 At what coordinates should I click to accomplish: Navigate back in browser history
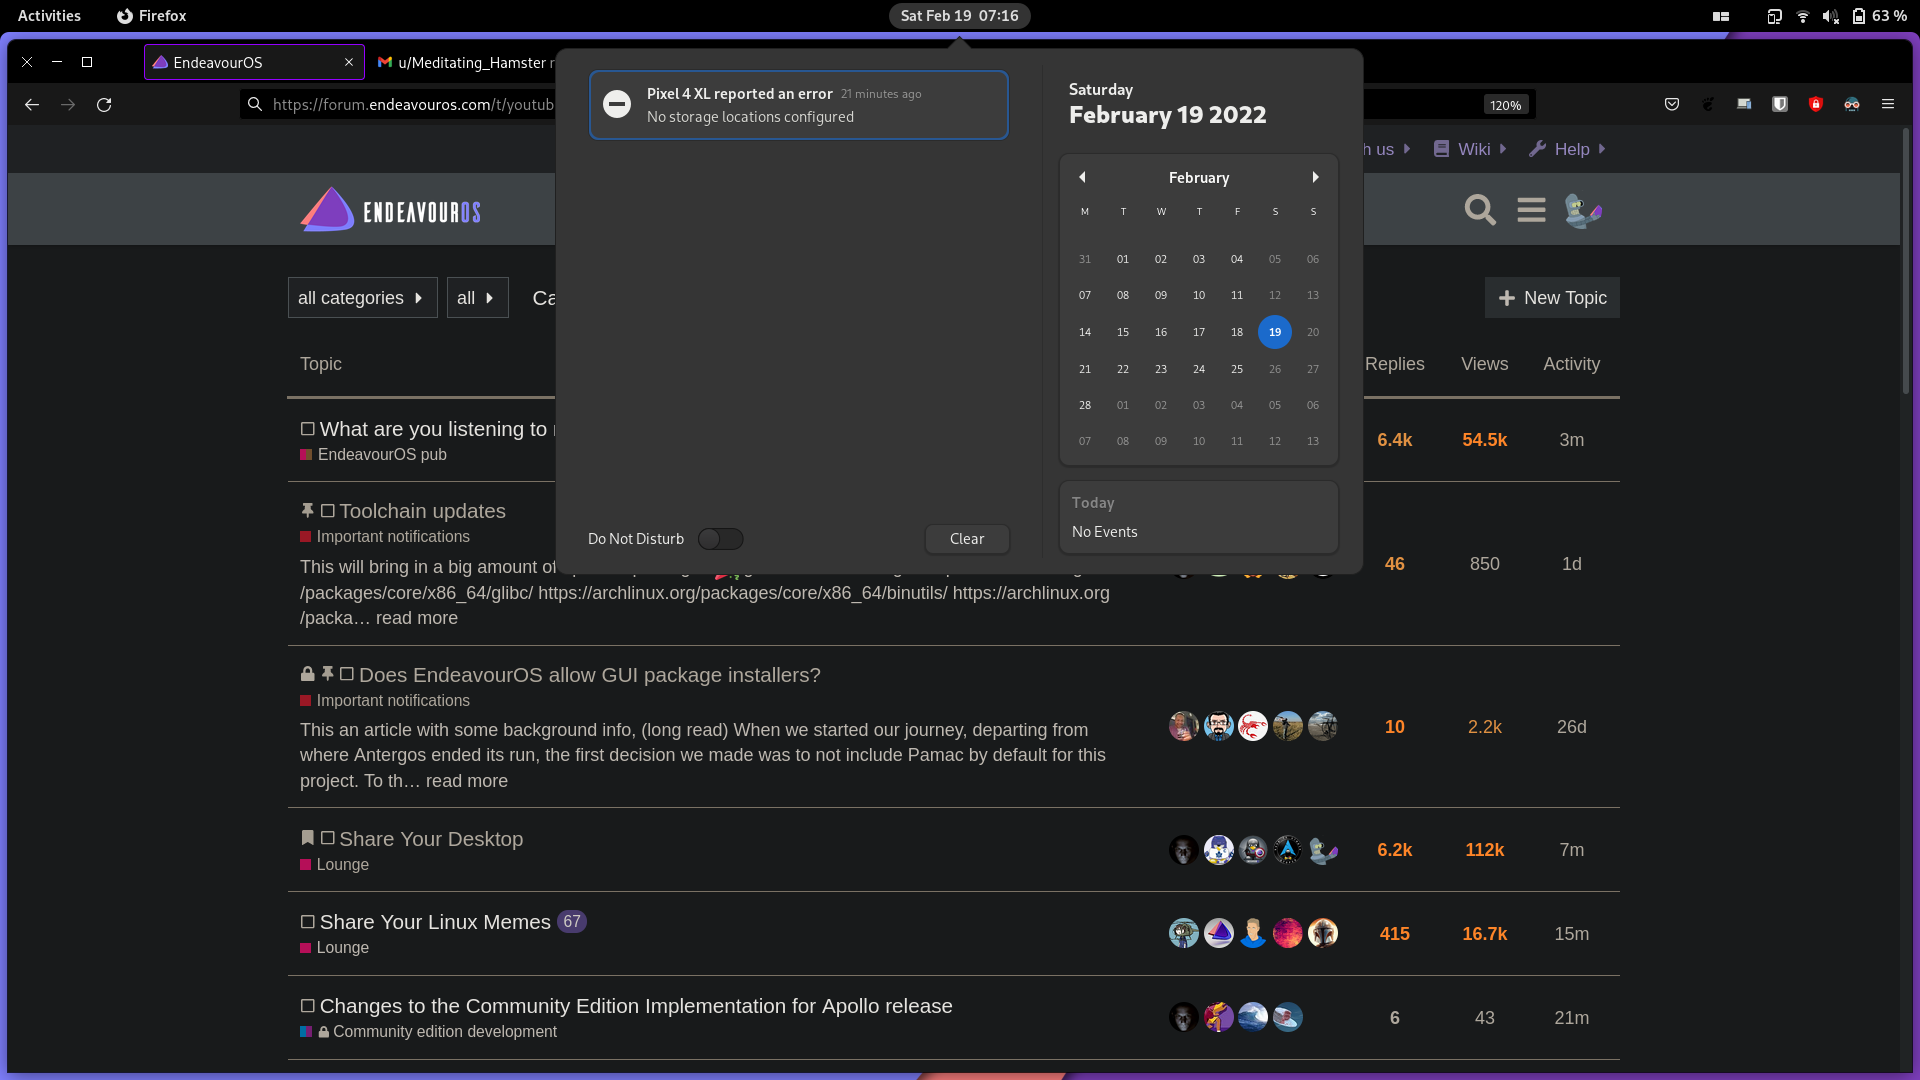point(32,104)
